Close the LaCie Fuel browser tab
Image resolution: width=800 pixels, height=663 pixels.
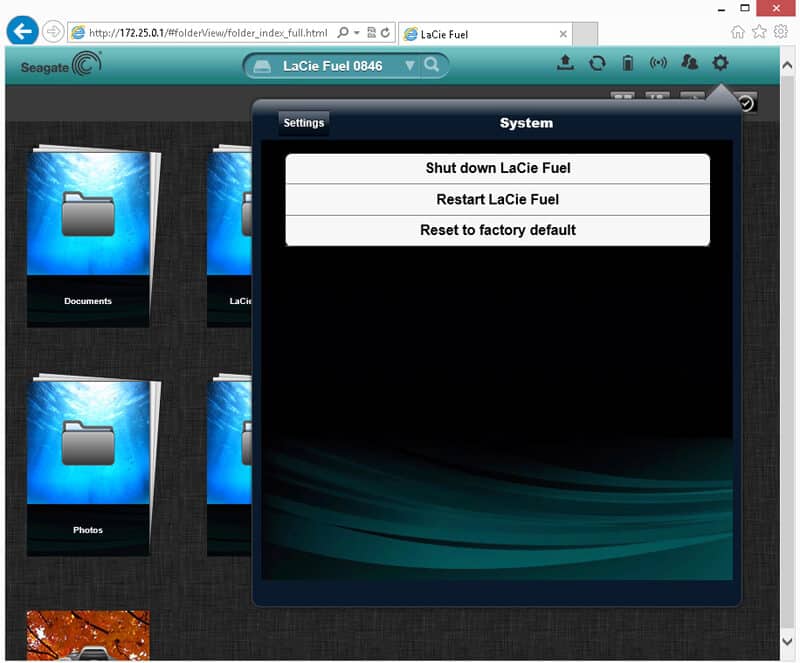point(563,34)
